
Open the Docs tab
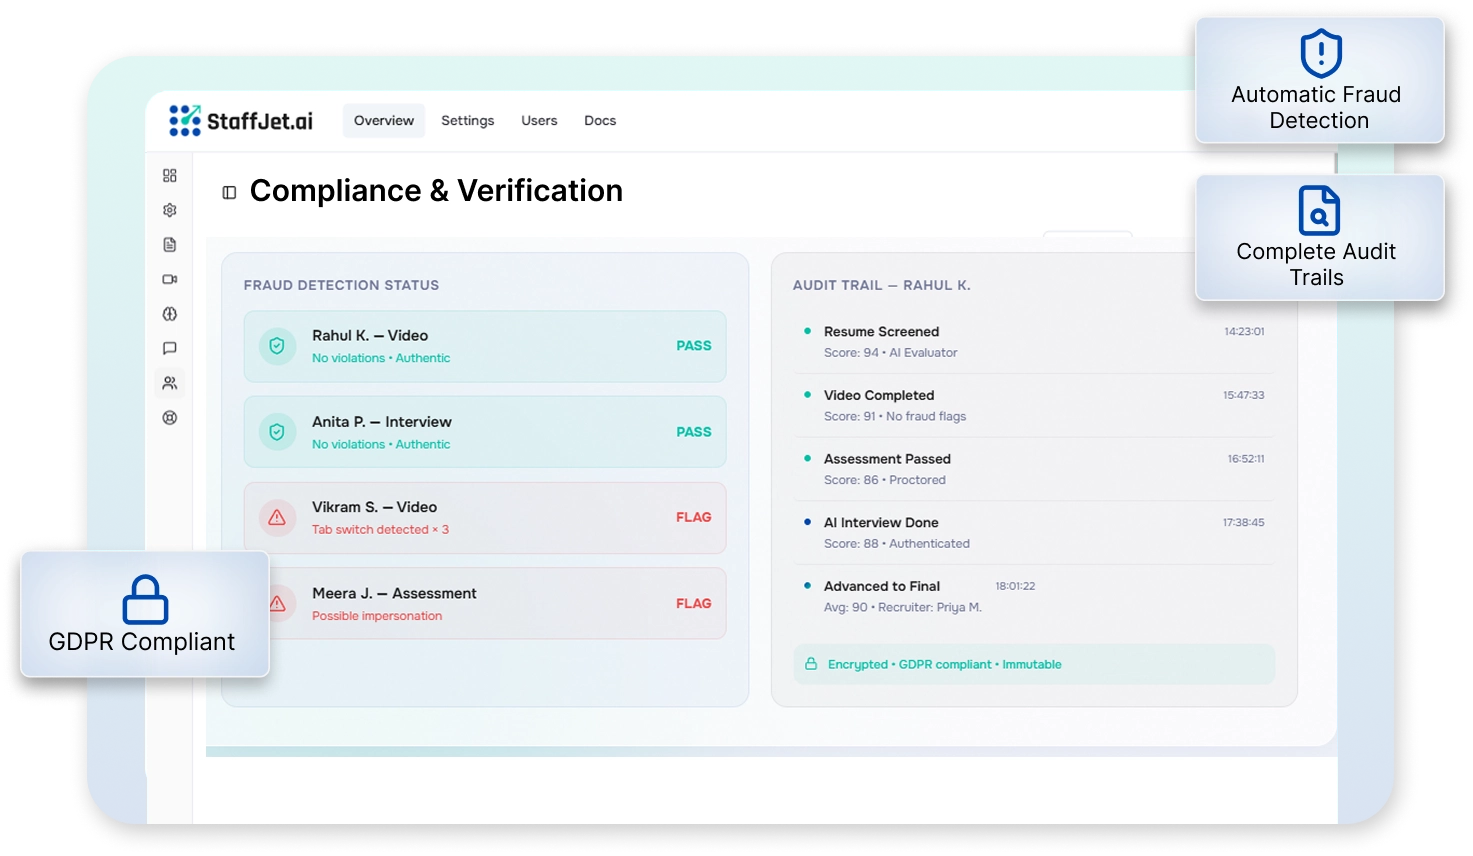point(600,121)
